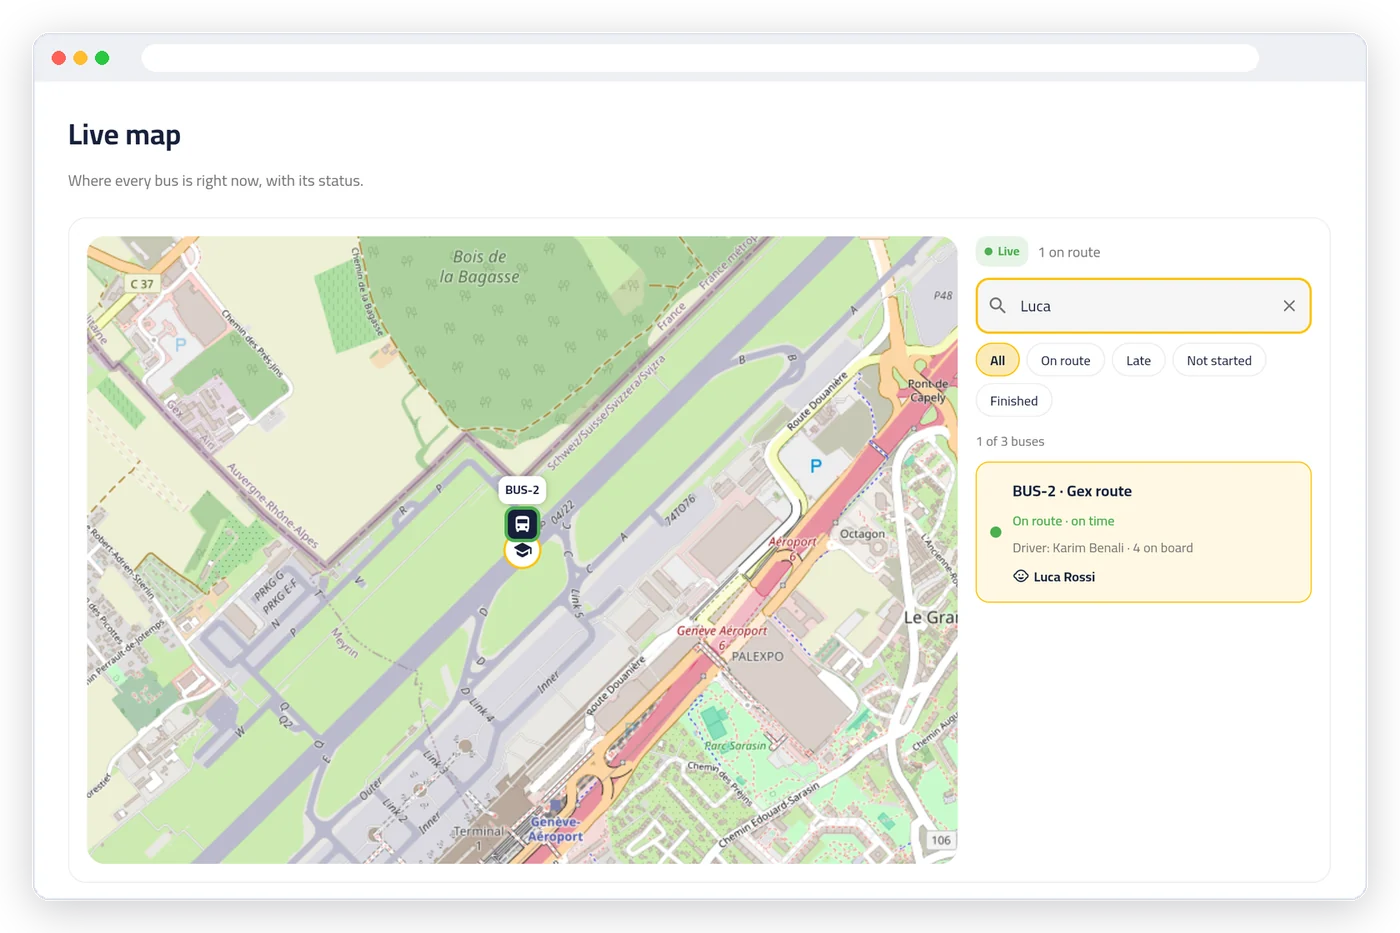Click the blue parking P icon near Octagon
Image resolution: width=1400 pixels, height=933 pixels.
point(816,466)
